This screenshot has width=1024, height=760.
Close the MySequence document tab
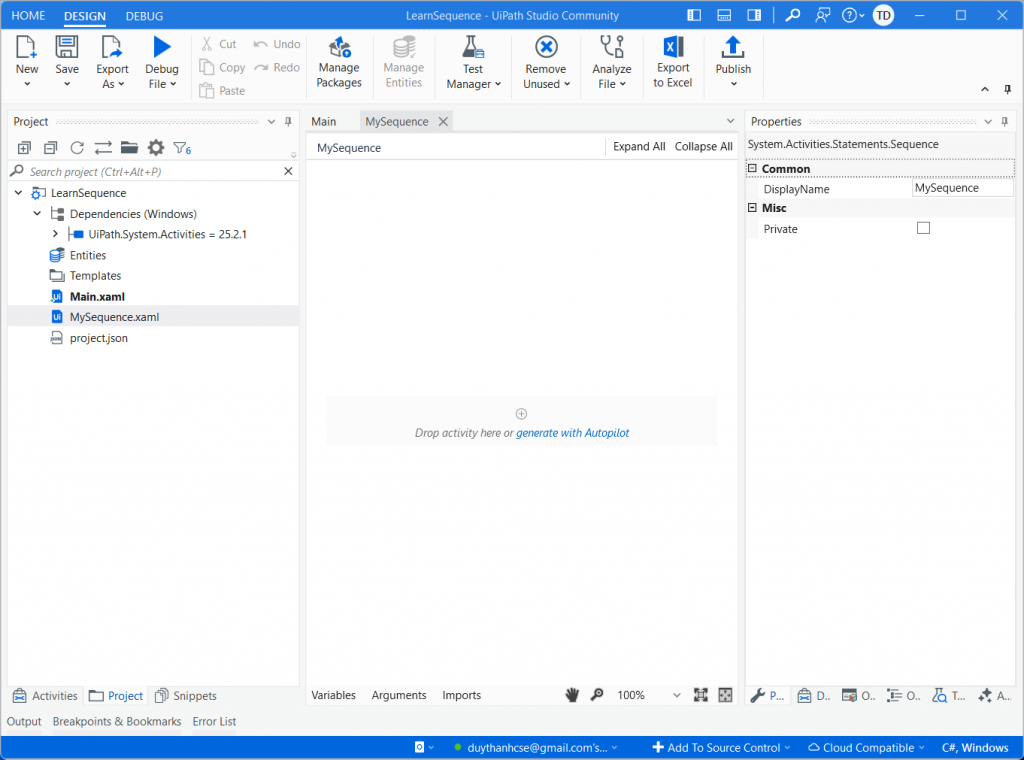click(x=443, y=121)
